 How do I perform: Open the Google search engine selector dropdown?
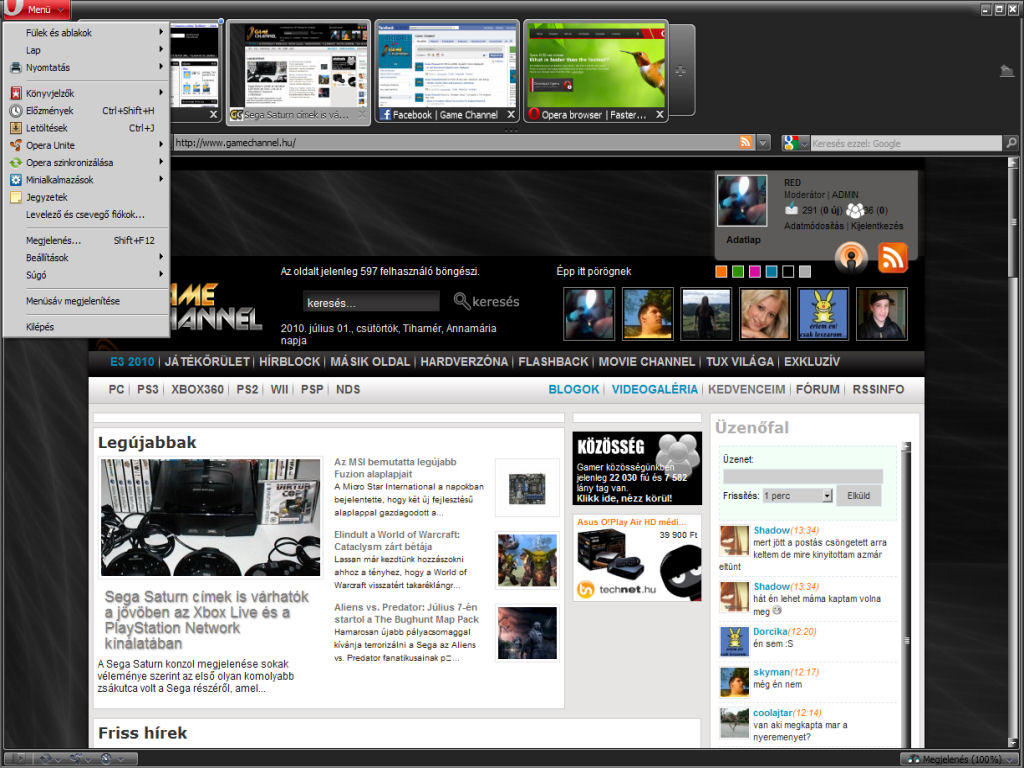(803, 143)
